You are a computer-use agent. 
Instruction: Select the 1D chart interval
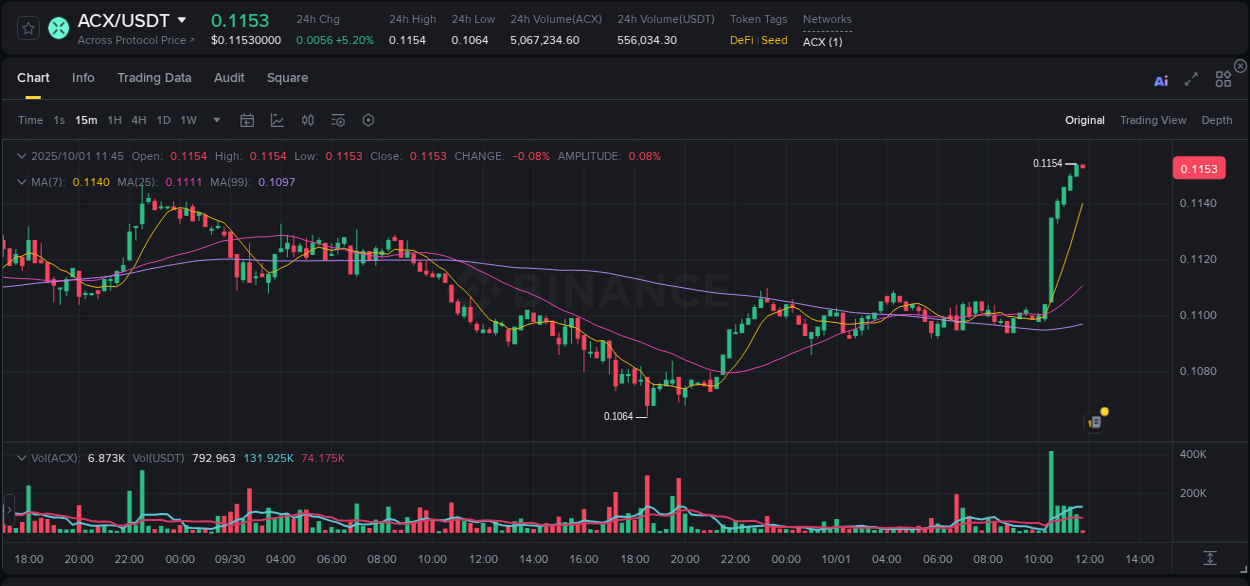tap(163, 120)
